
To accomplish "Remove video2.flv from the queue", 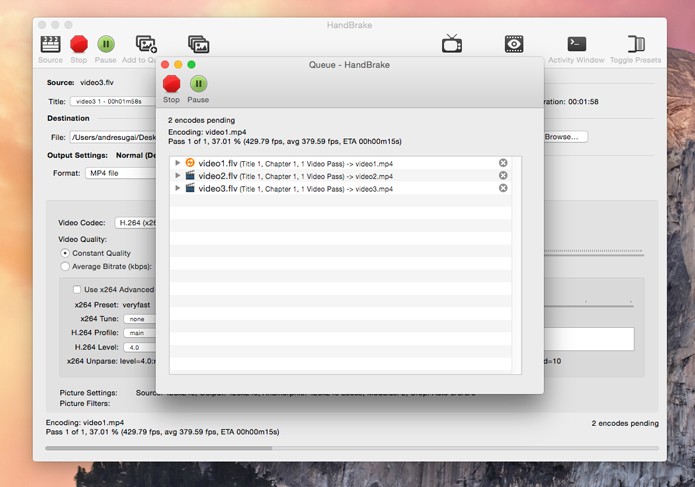I will (x=503, y=175).
